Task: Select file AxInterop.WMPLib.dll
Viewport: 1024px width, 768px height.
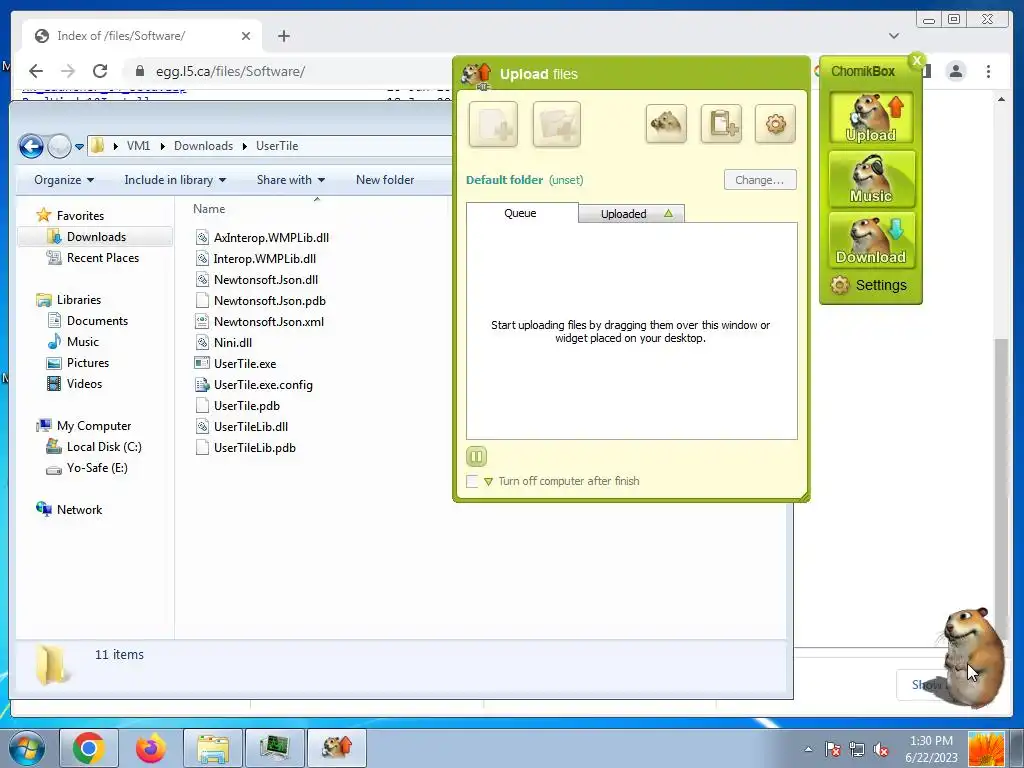Action: [271, 238]
